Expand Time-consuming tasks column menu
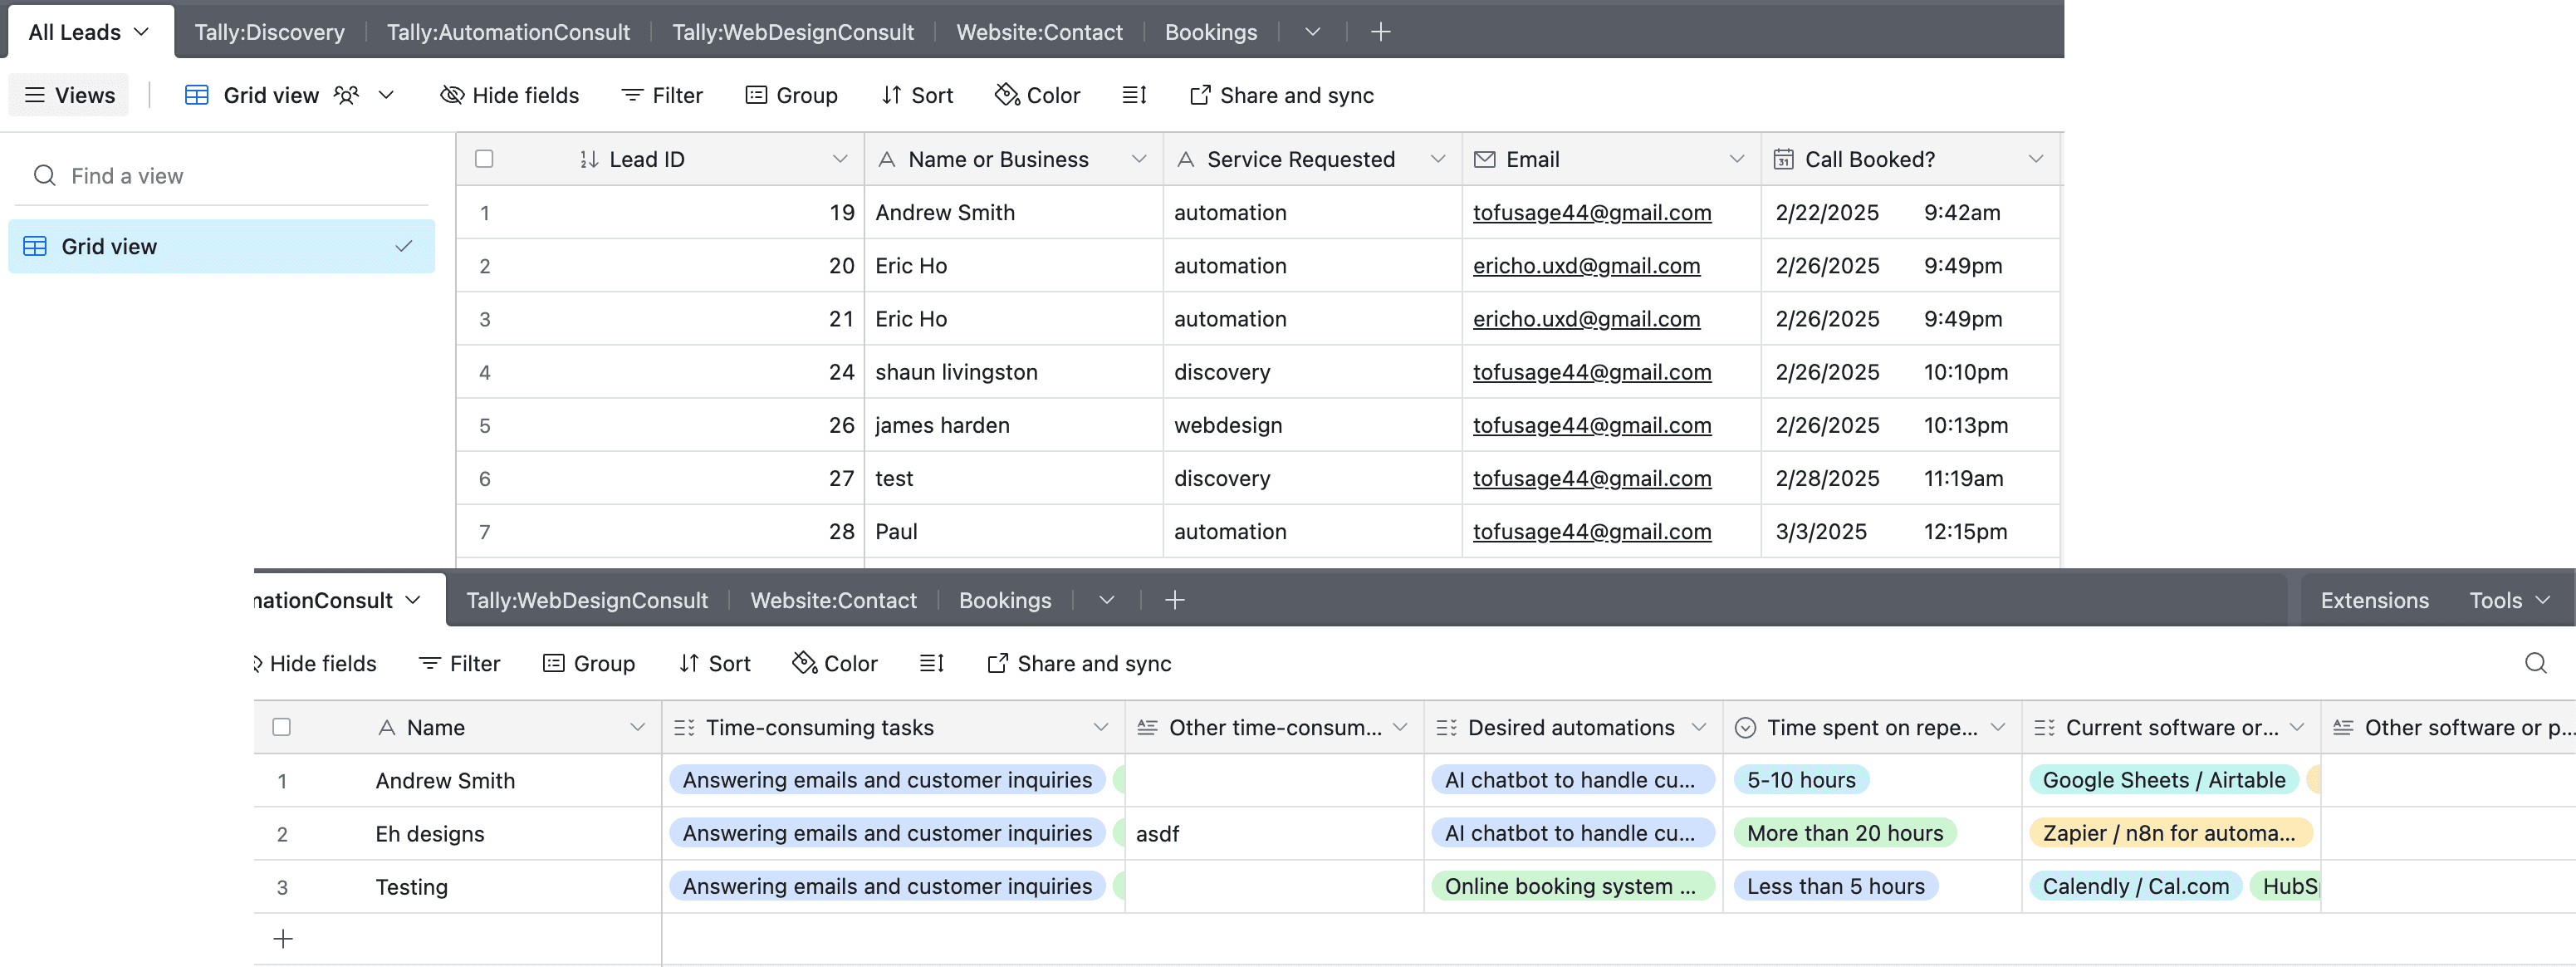The image size is (2576, 967). 1101,727
